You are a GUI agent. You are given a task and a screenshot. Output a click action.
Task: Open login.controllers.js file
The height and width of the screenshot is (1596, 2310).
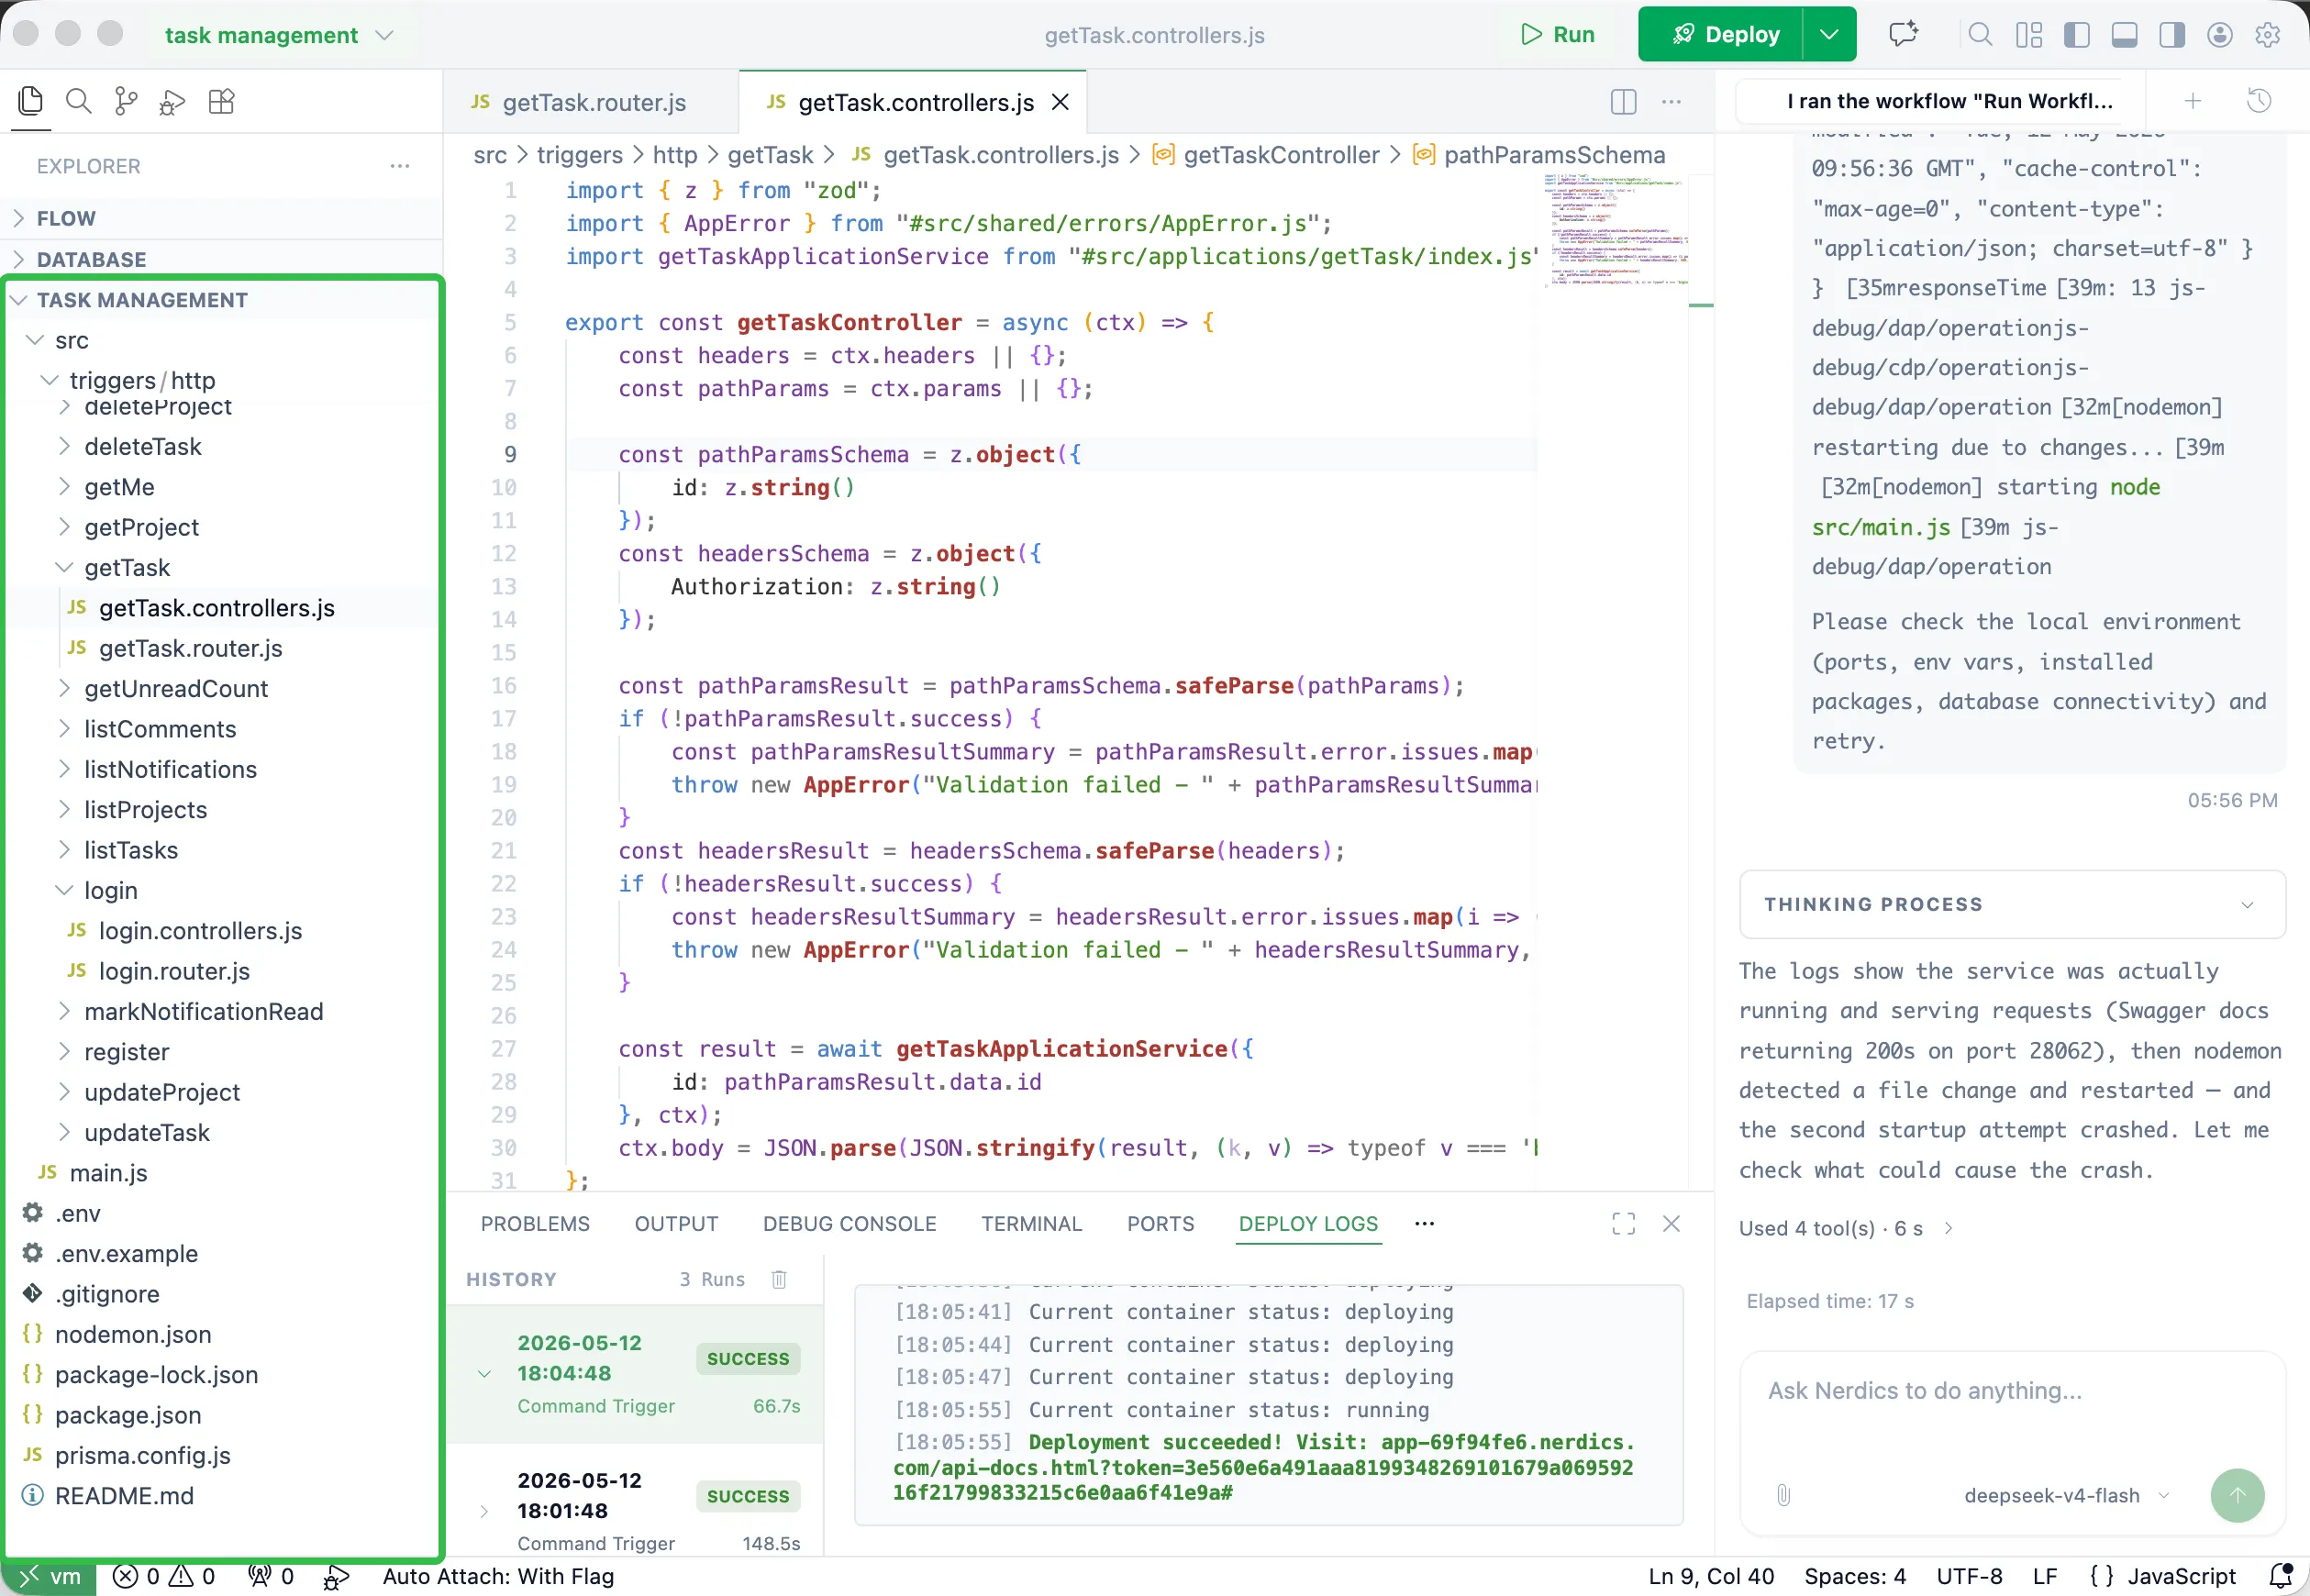[221, 931]
